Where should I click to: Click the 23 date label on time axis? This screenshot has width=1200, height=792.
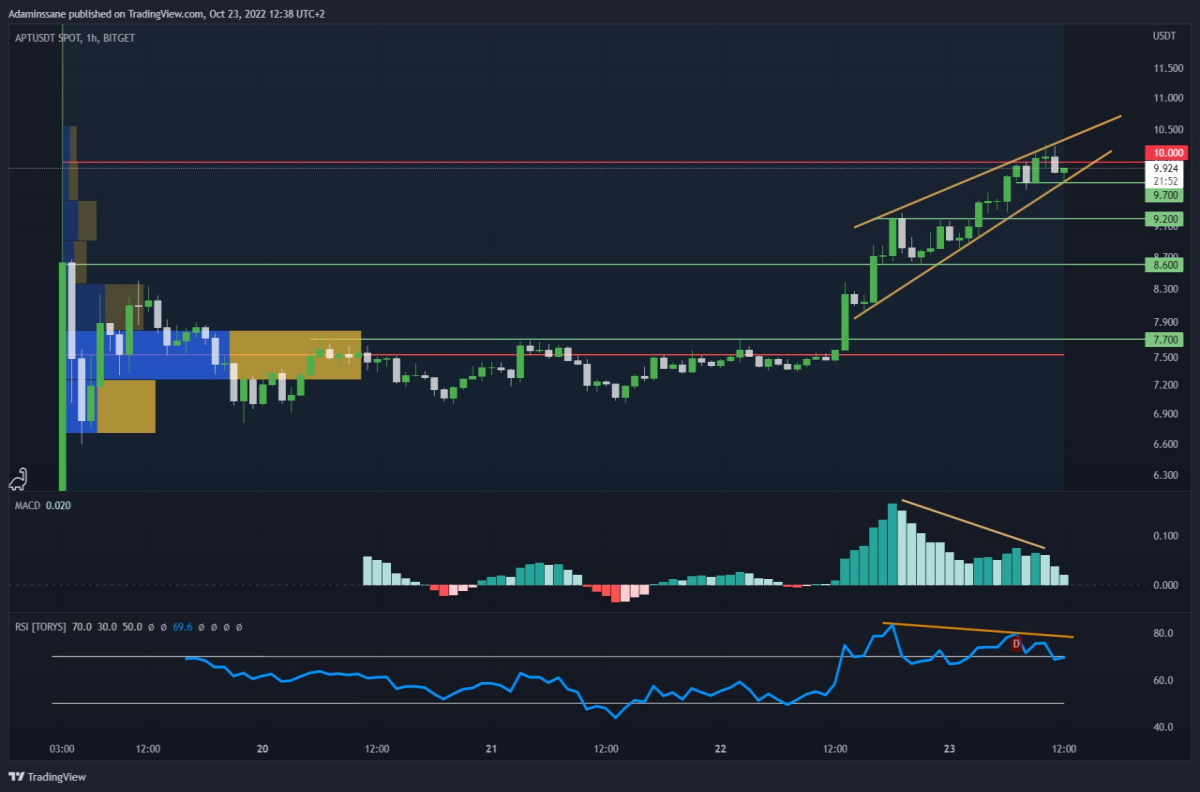949,748
